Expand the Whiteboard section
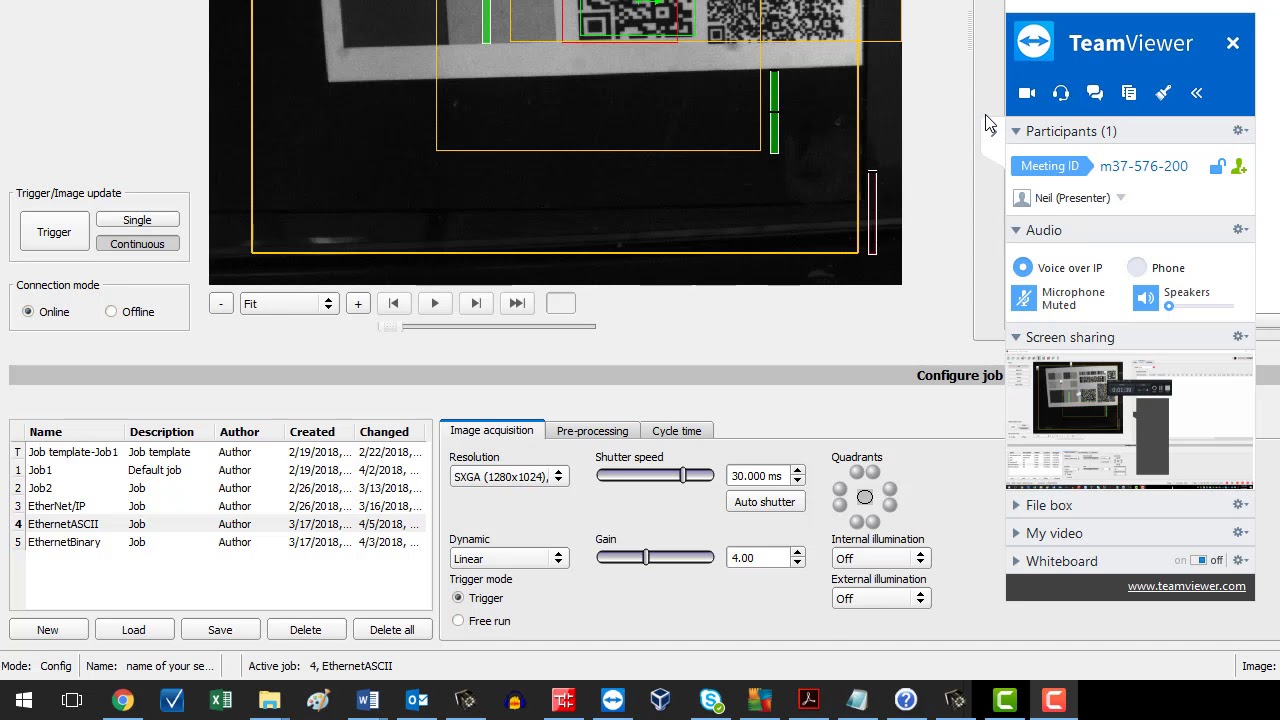The image size is (1280, 720). pos(1016,561)
